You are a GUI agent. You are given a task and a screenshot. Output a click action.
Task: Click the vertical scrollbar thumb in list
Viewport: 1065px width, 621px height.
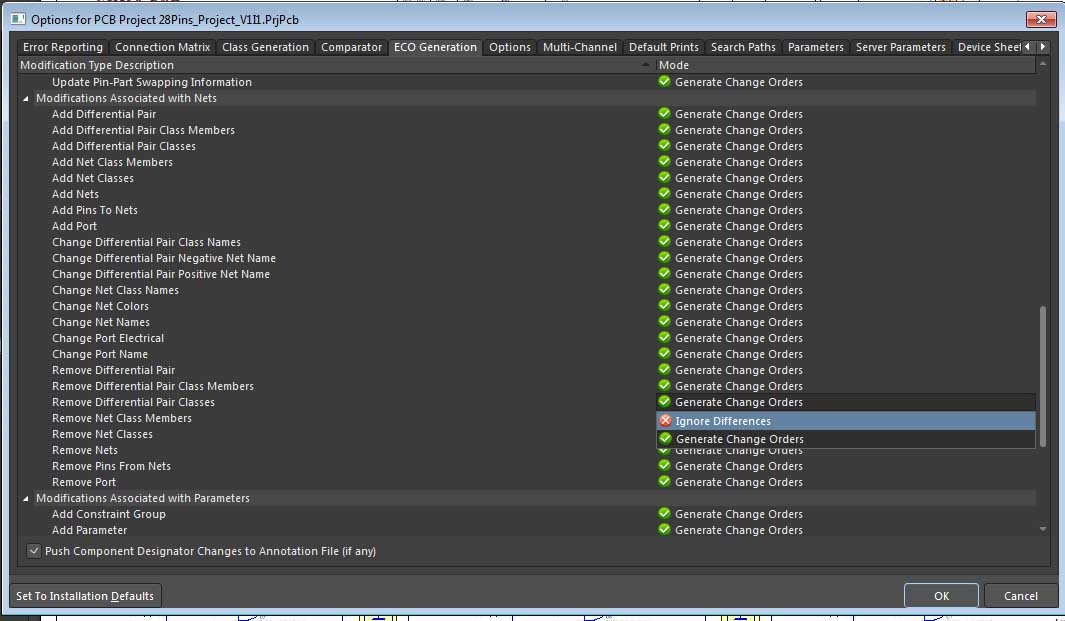1043,375
